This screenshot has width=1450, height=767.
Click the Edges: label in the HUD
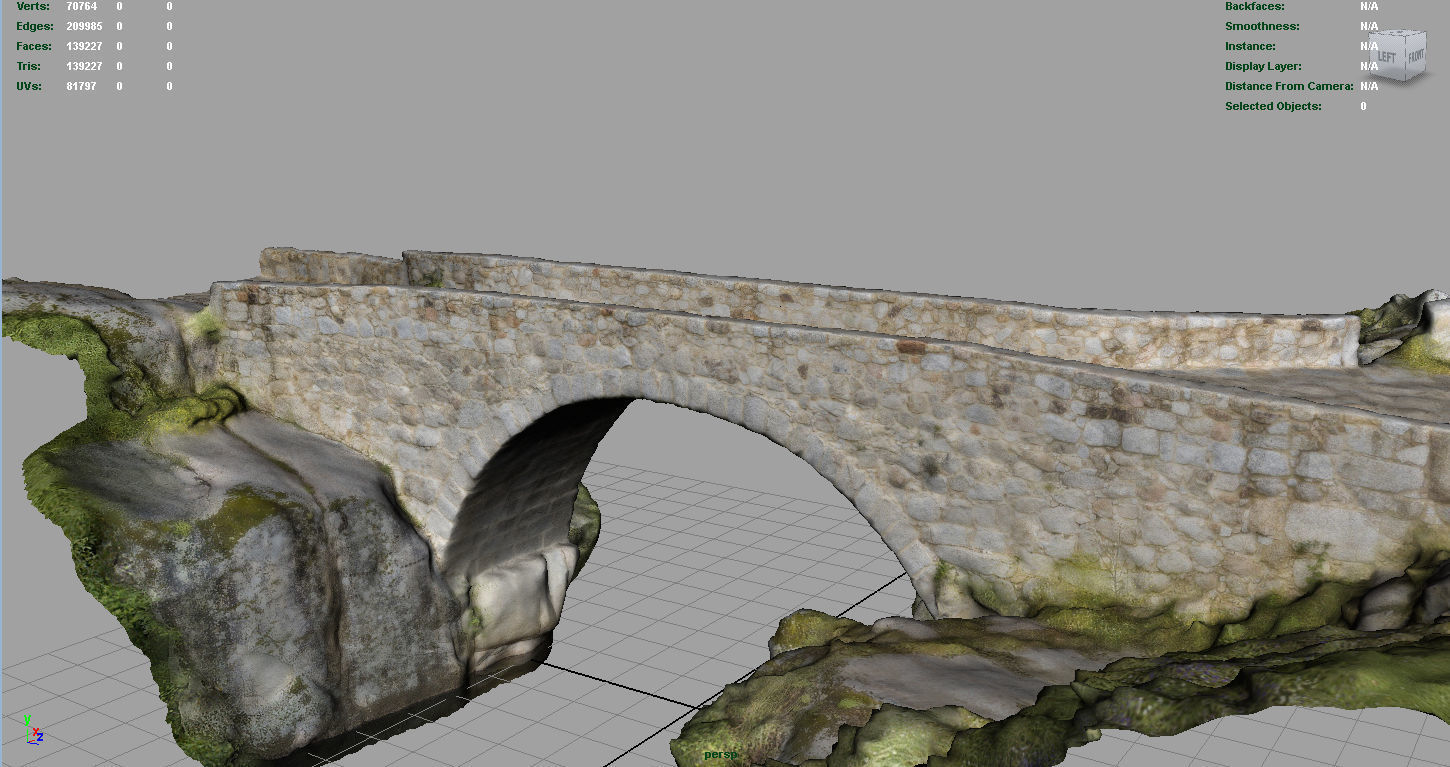(x=35, y=26)
